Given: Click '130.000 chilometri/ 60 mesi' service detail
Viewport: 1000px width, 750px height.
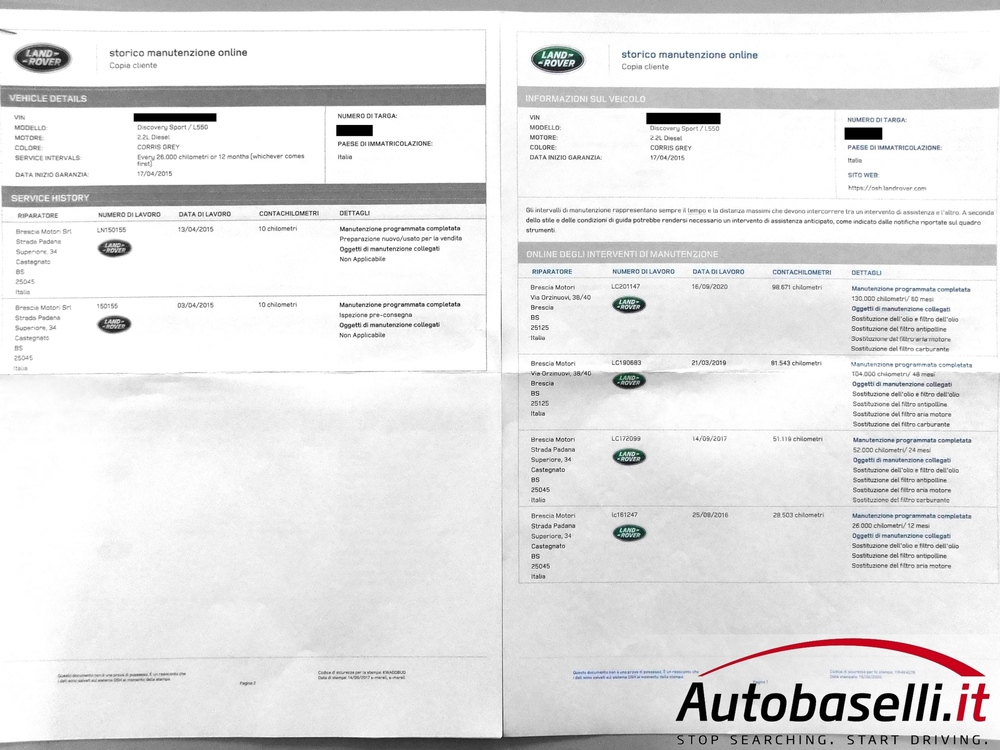Looking at the screenshot, I should point(892,298).
